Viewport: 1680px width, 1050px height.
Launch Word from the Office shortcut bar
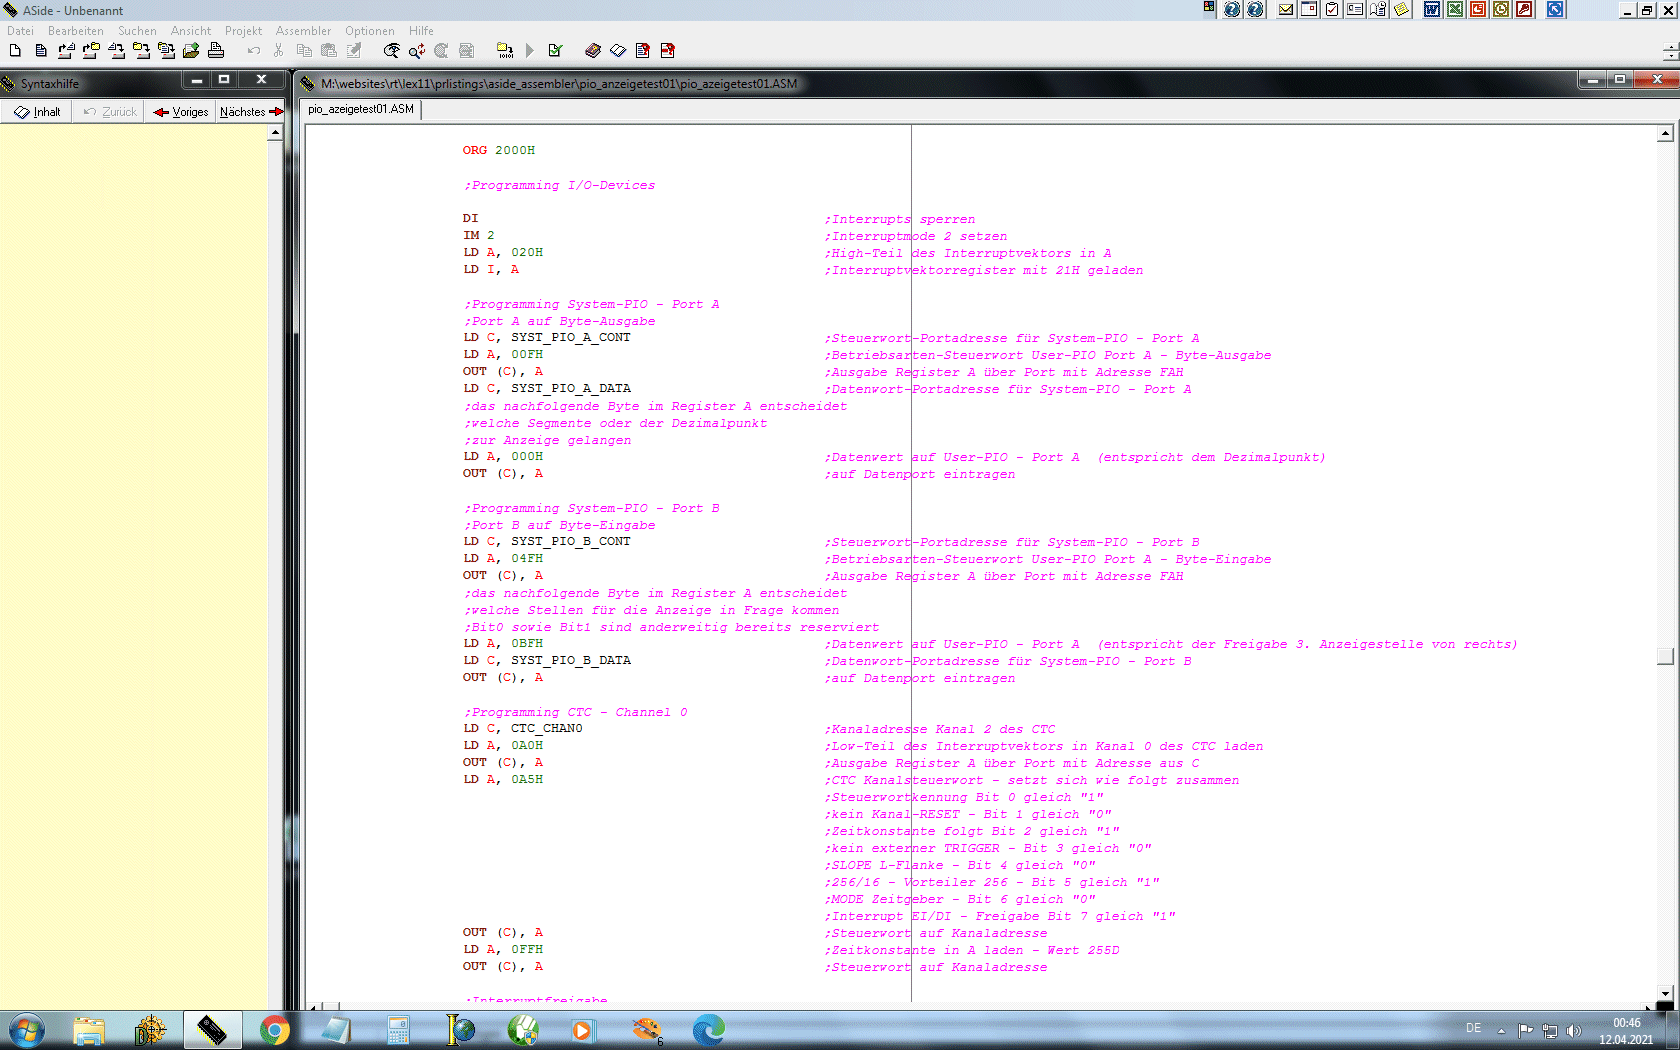coord(1432,10)
